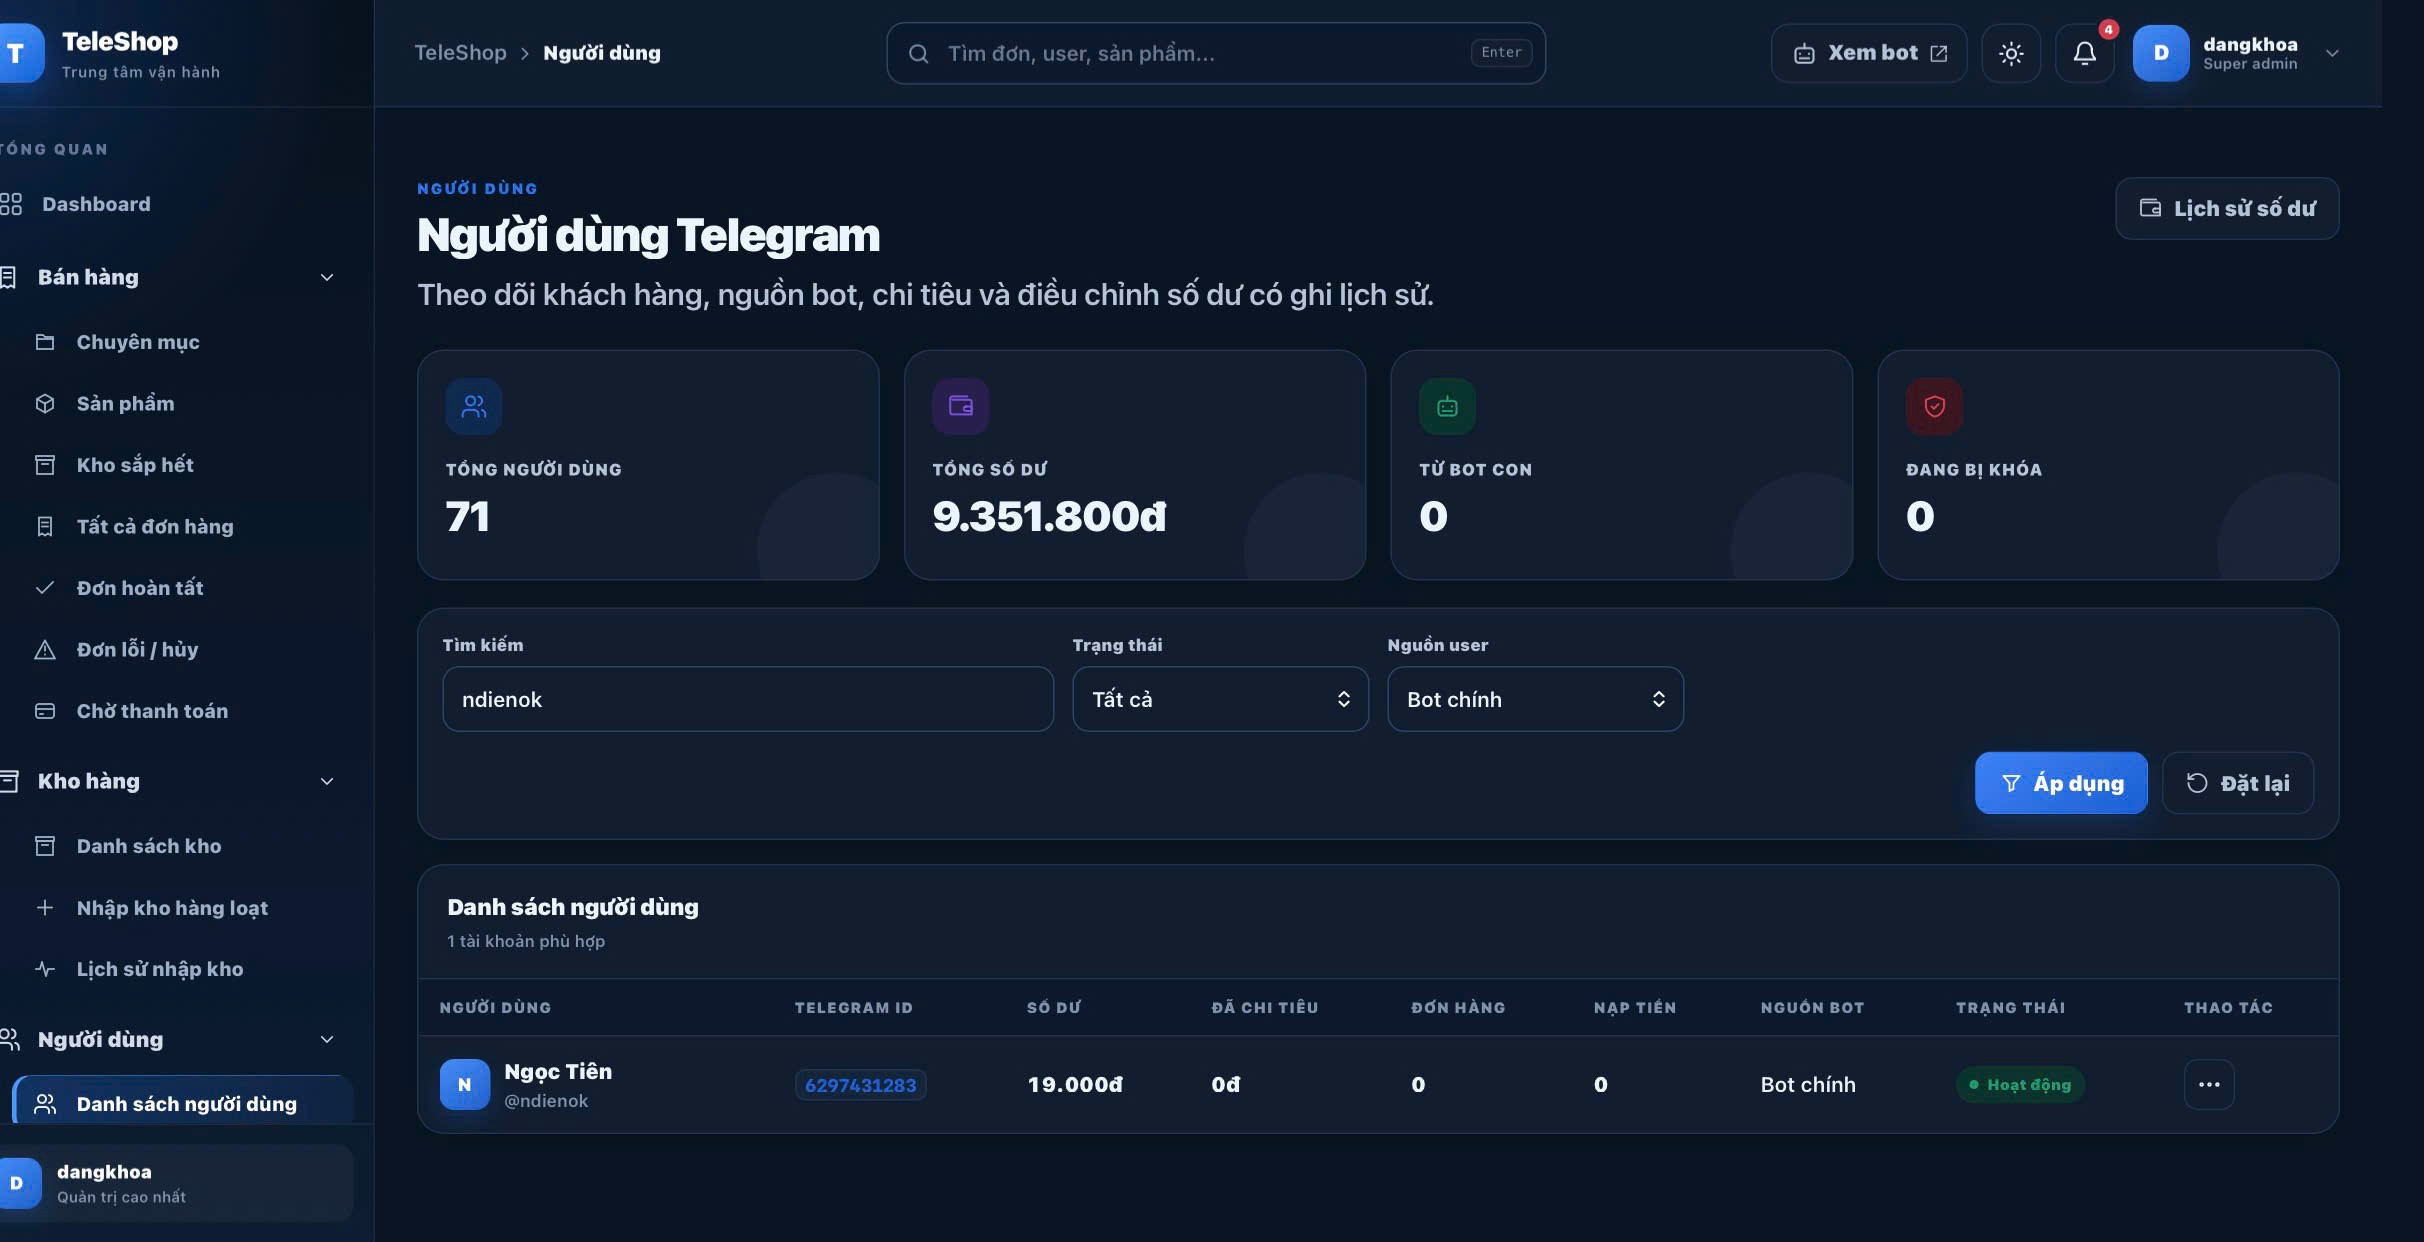Open Lịch sử số dư button

coord(2227,208)
